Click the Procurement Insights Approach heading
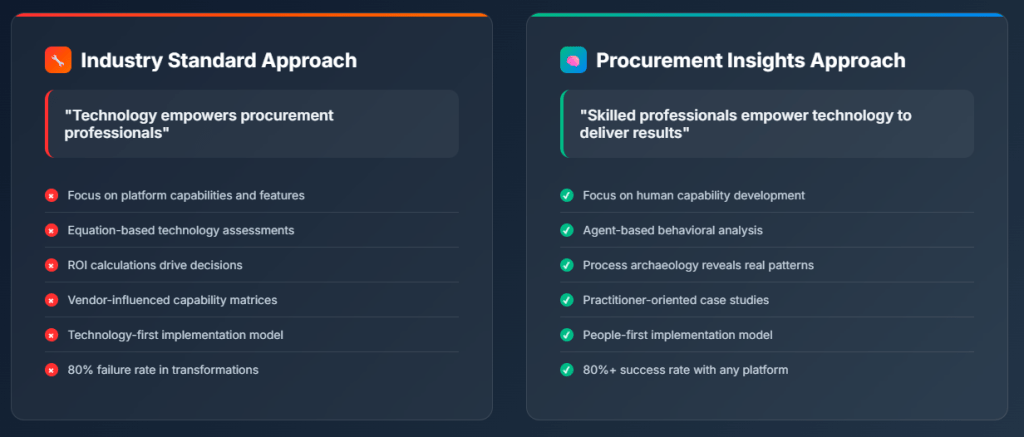 point(750,60)
